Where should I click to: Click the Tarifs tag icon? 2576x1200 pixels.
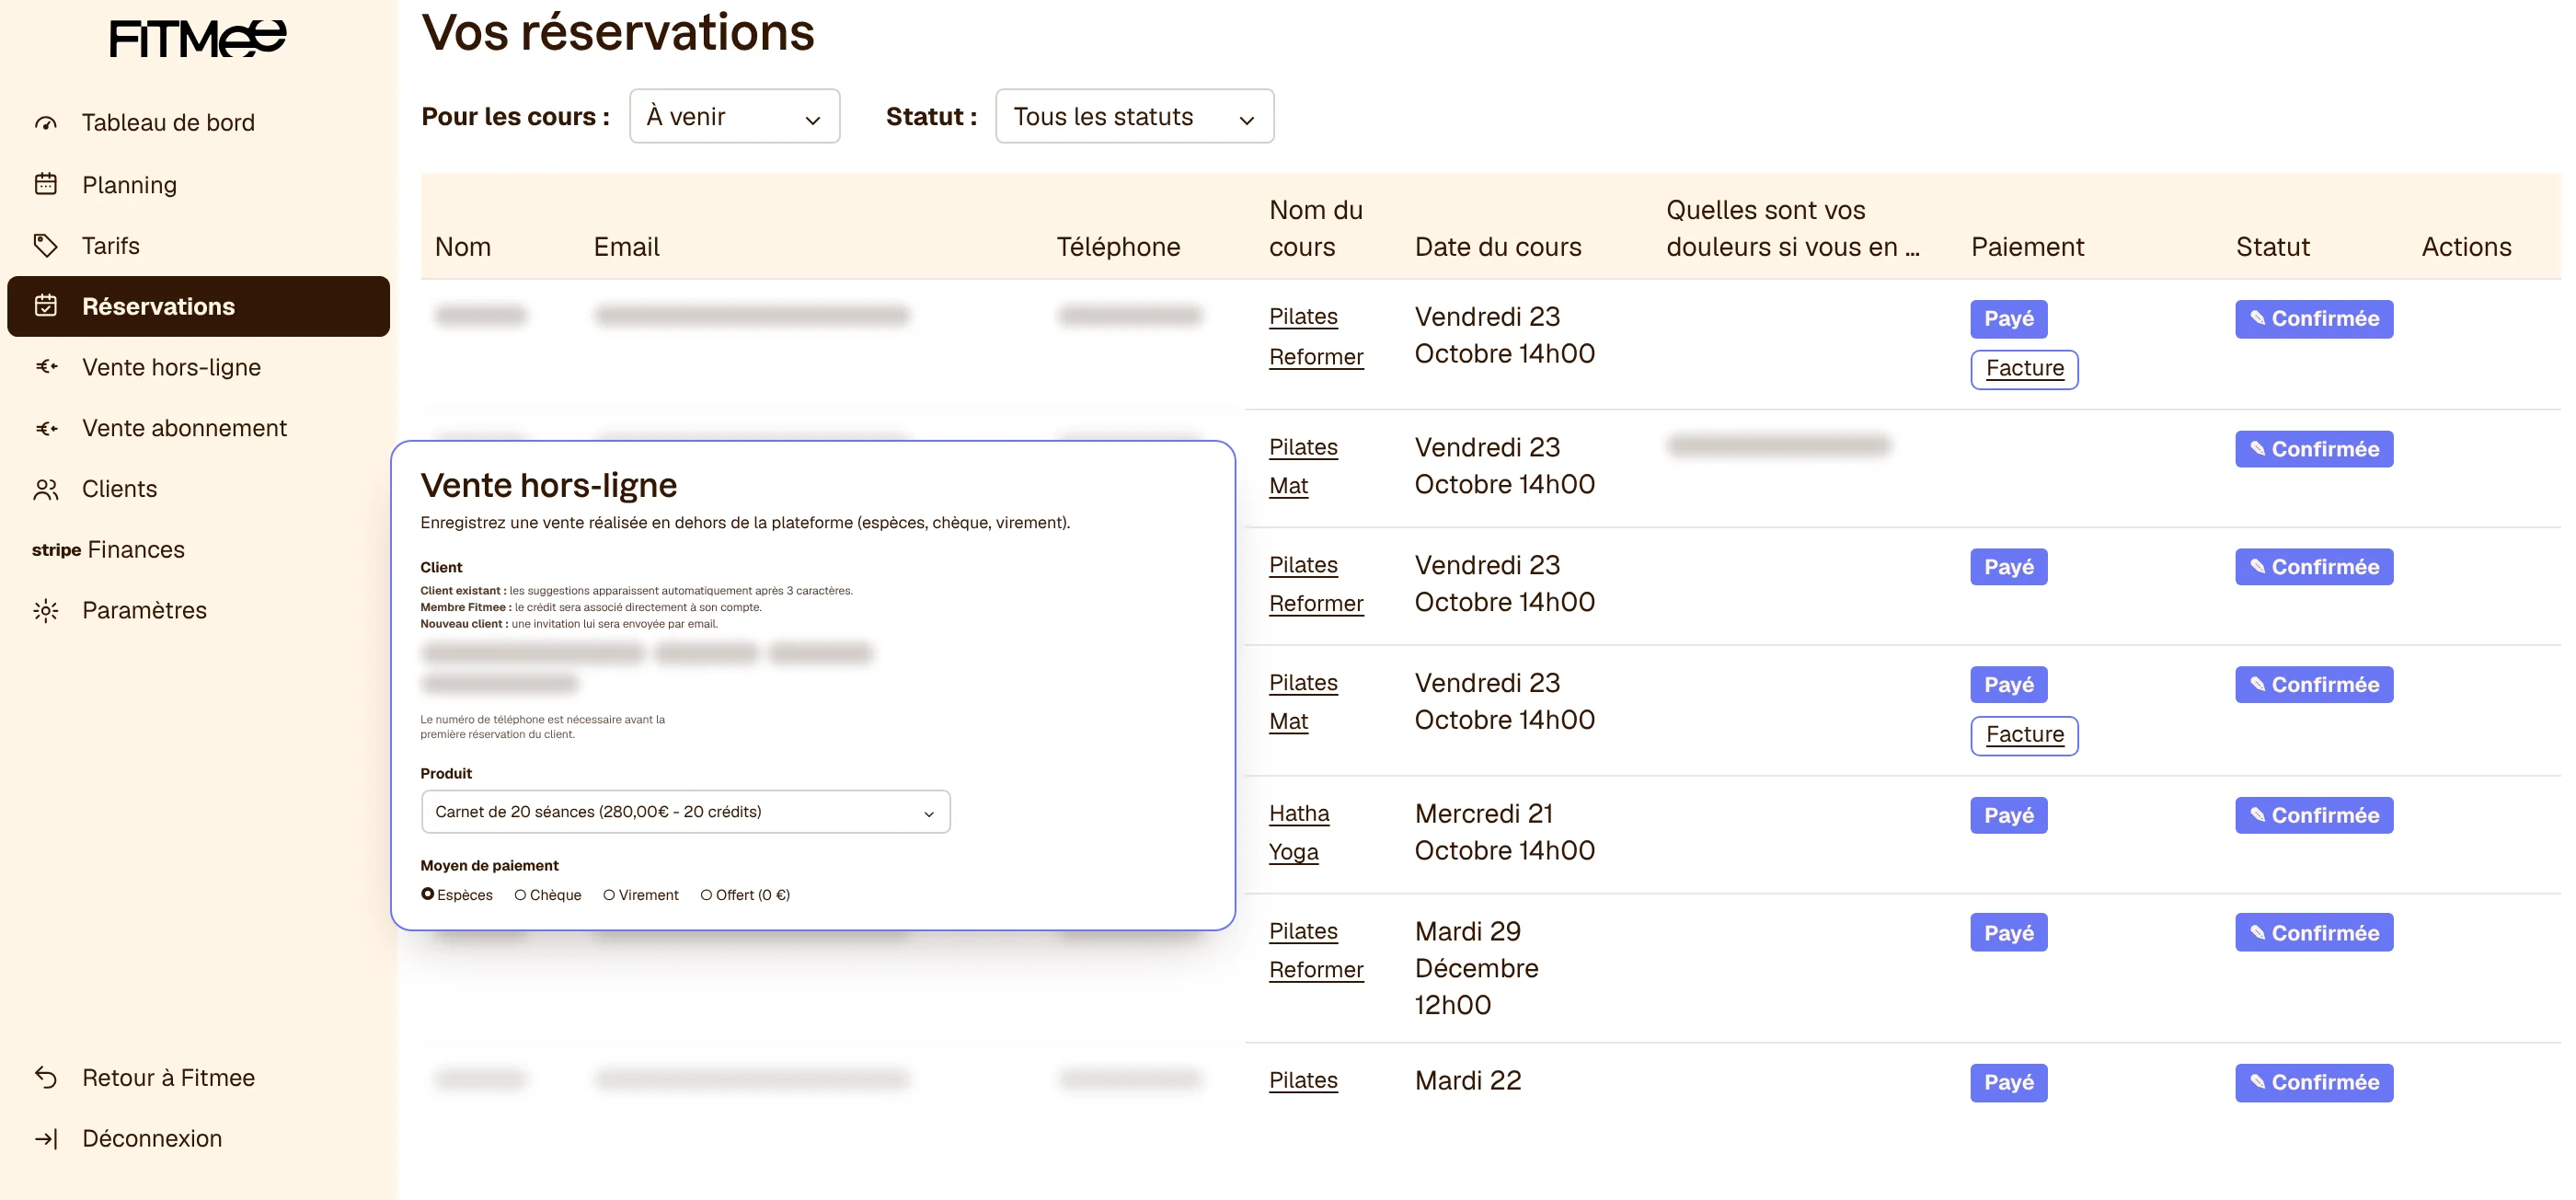[46, 245]
